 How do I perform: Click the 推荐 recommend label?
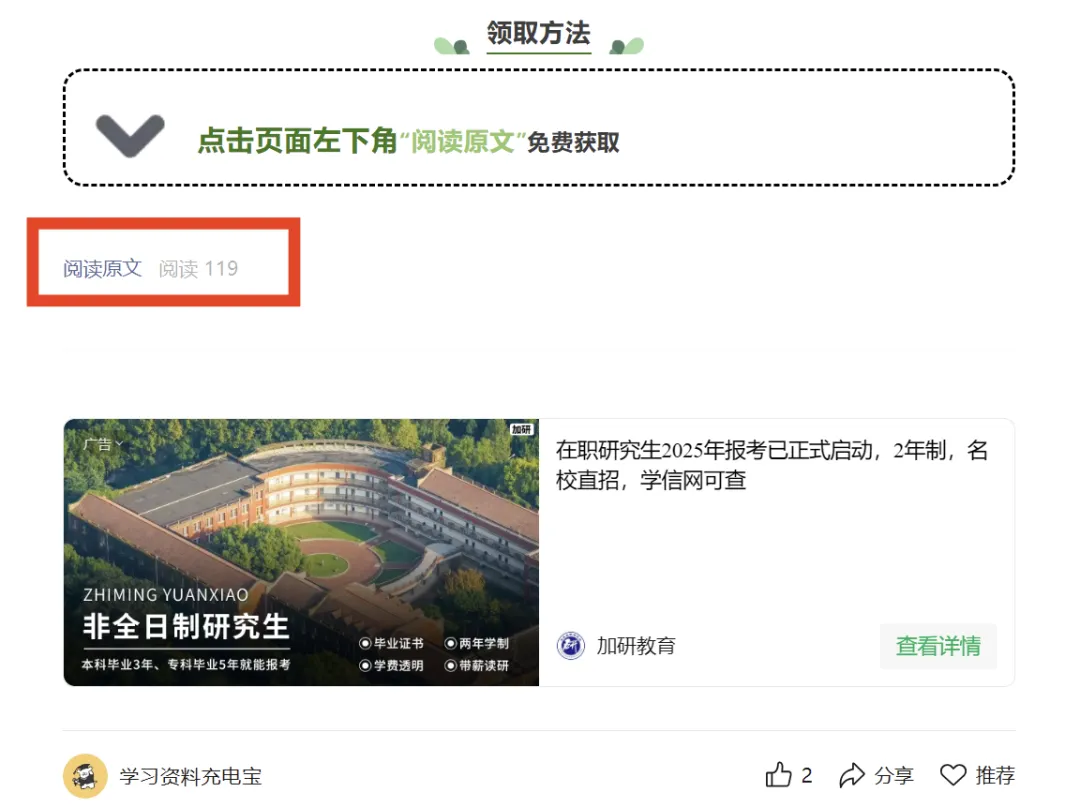(x=995, y=775)
